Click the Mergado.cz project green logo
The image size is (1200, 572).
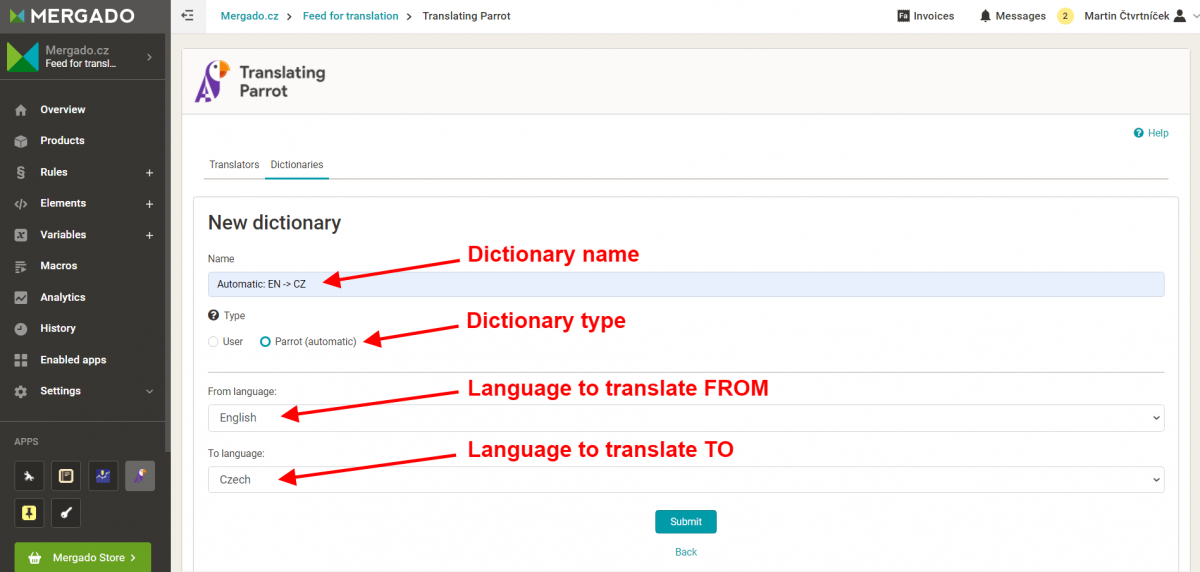coord(23,57)
